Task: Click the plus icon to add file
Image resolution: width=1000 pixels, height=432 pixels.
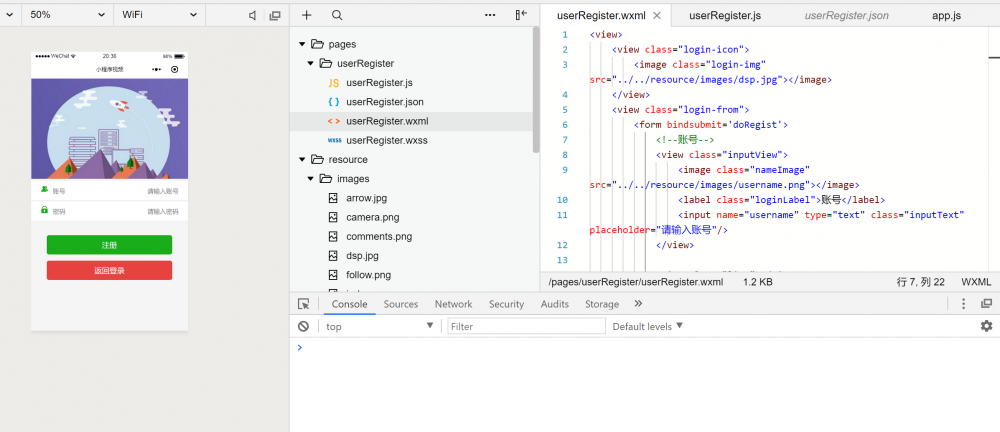Action: coord(307,15)
